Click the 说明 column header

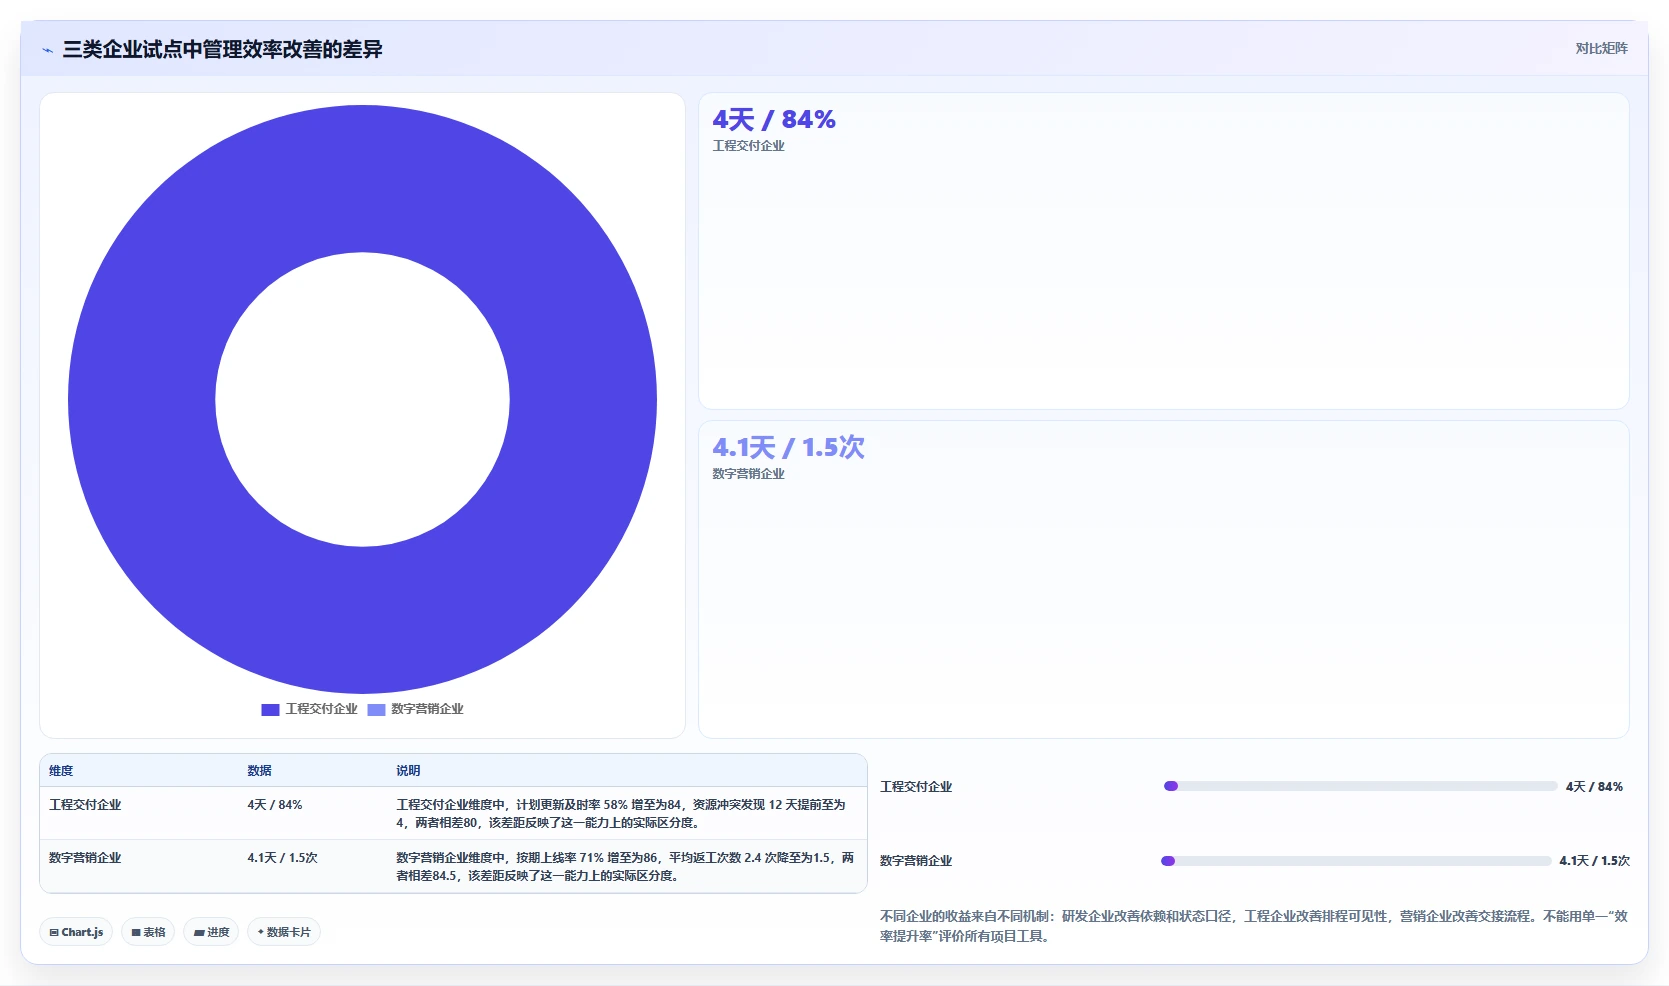[x=408, y=771]
